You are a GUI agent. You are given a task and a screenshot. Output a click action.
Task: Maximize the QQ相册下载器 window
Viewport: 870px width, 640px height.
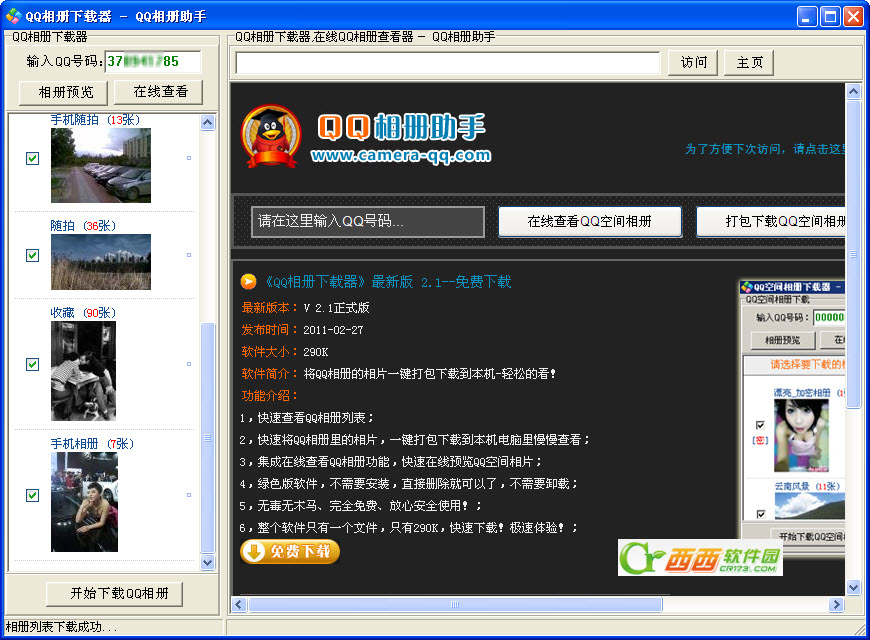click(x=831, y=17)
